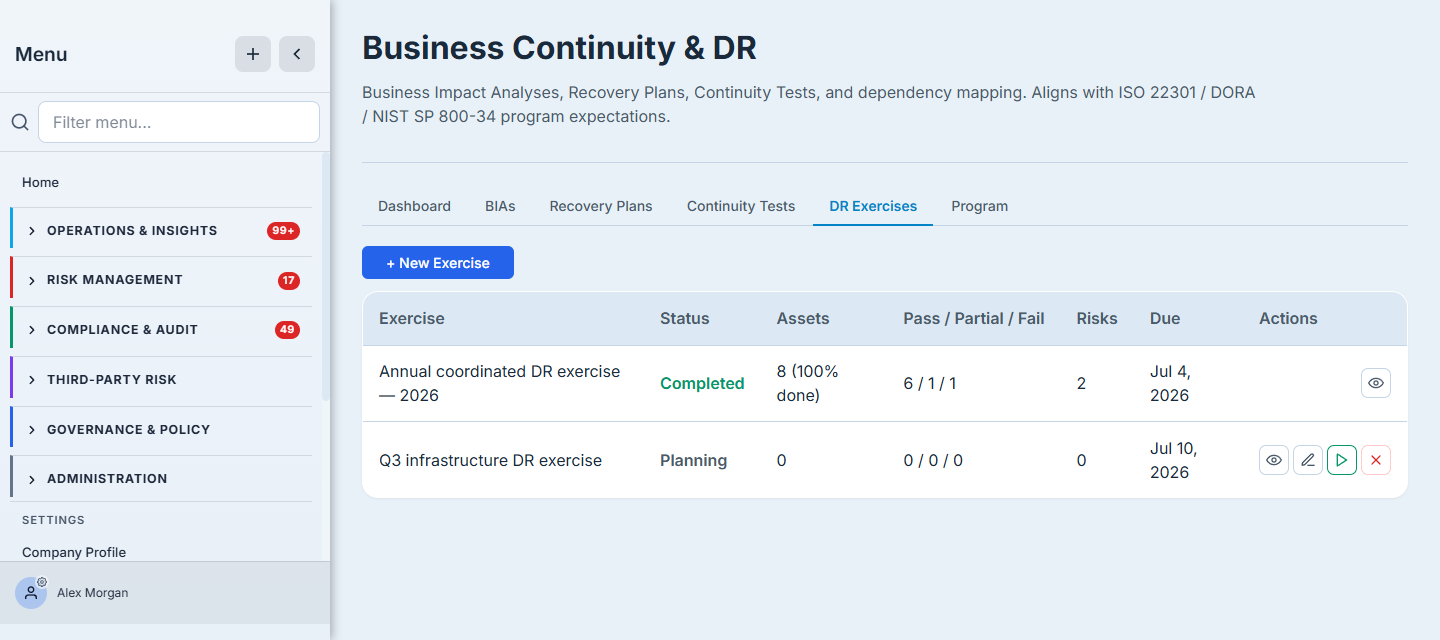Image resolution: width=1440 pixels, height=640 pixels.
Task: Click the search magnifier icon by Filter menu
Action: (x=20, y=122)
